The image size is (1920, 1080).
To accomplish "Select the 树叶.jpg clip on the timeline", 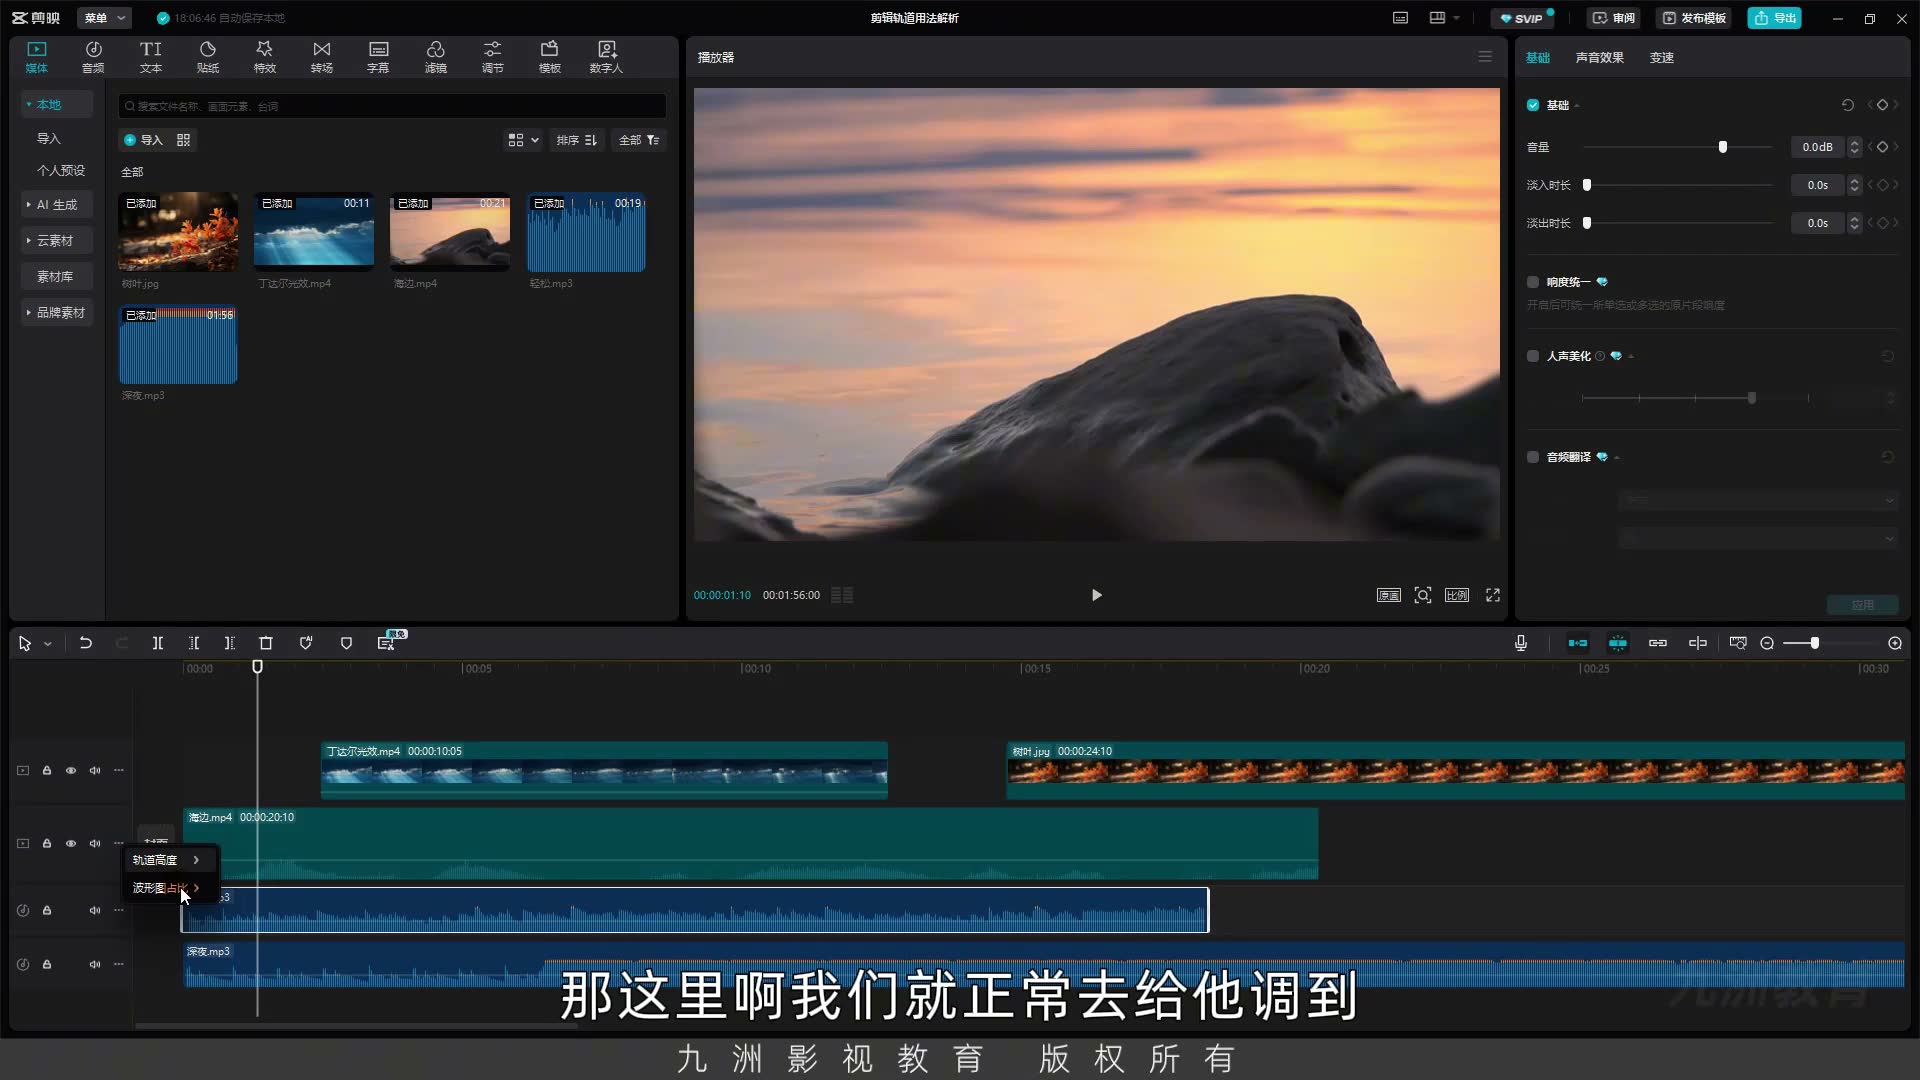I will (1455, 770).
